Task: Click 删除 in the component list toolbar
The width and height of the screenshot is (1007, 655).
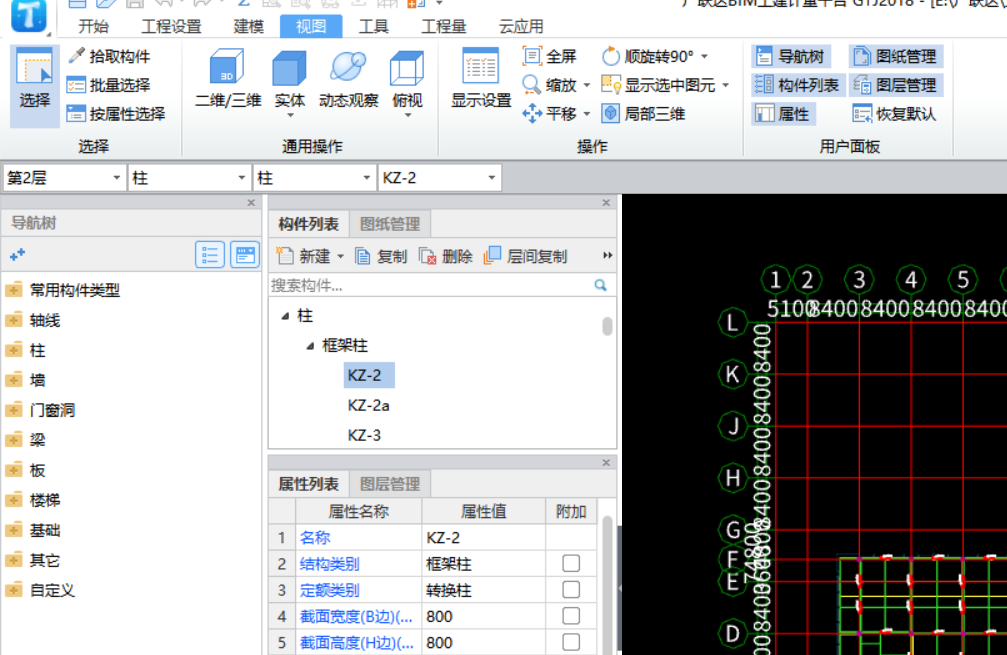Action: (446, 256)
